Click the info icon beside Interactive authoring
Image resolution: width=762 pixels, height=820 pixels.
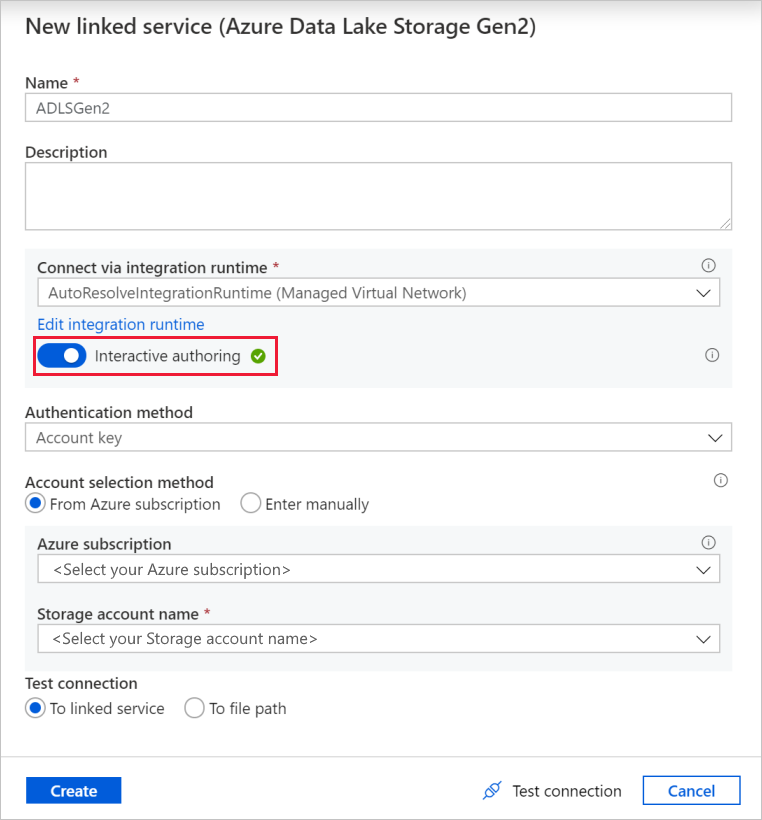[712, 355]
